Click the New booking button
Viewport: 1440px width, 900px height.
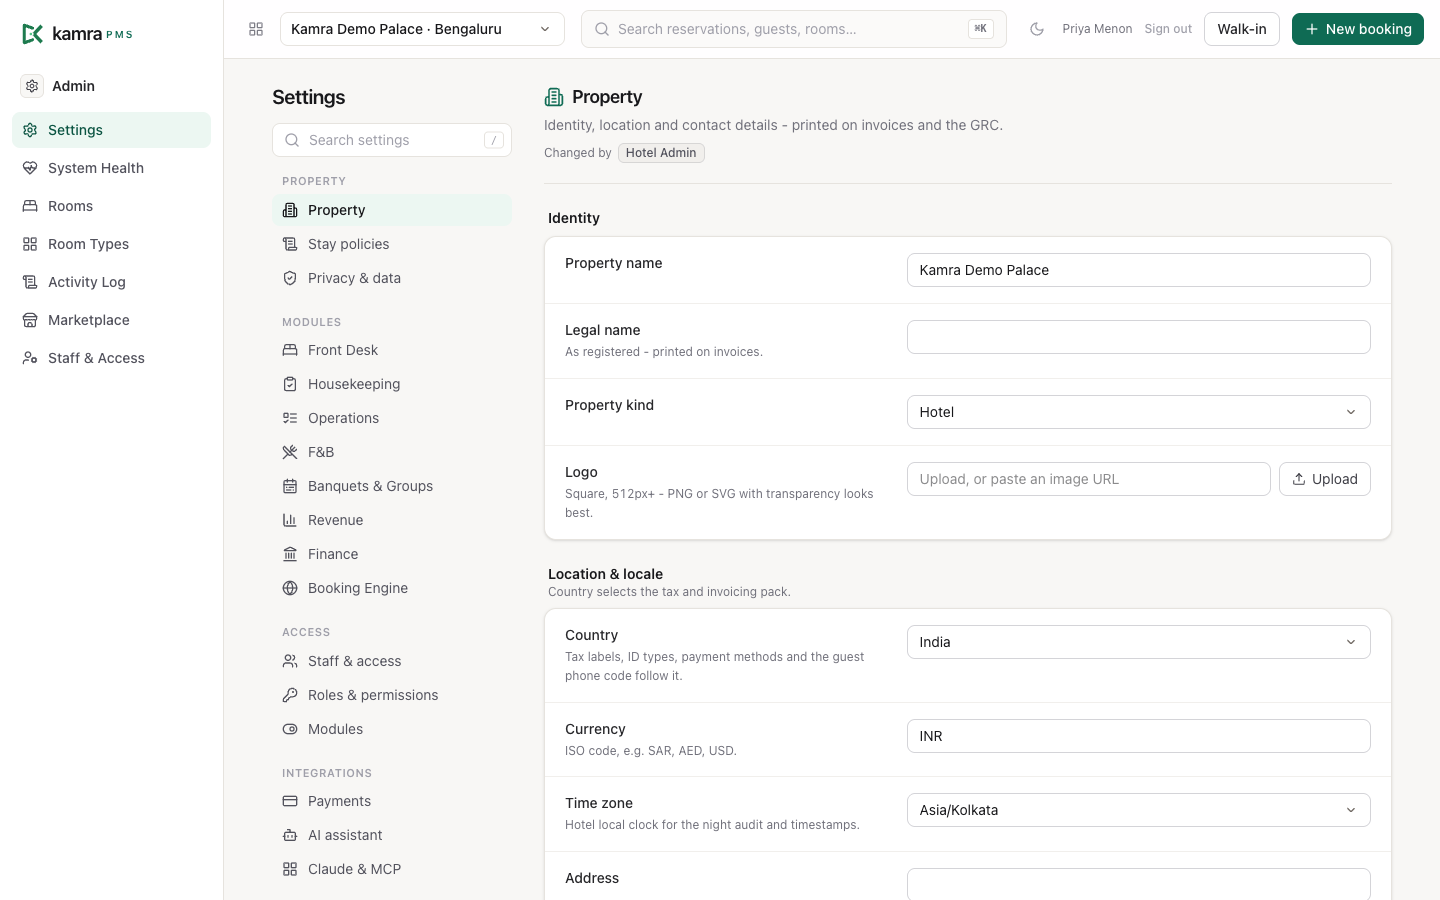(x=1357, y=29)
